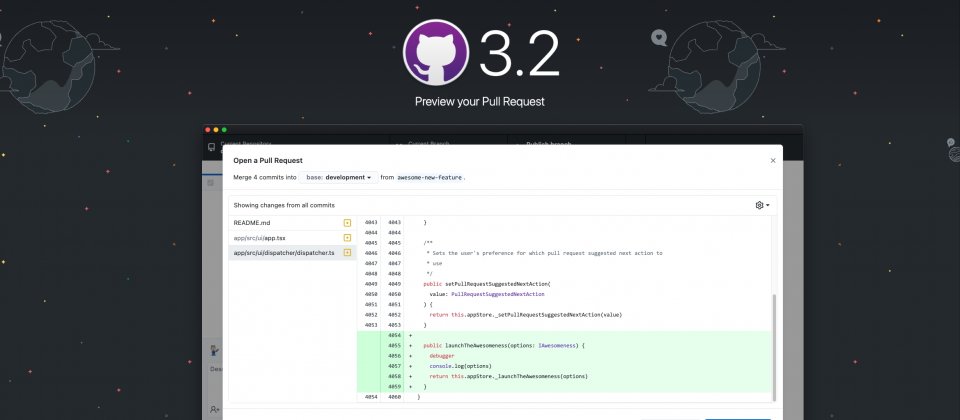The height and width of the screenshot is (420, 960).
Task: Click the awesome-new-feature branch name
Action: tap(430, 178)
